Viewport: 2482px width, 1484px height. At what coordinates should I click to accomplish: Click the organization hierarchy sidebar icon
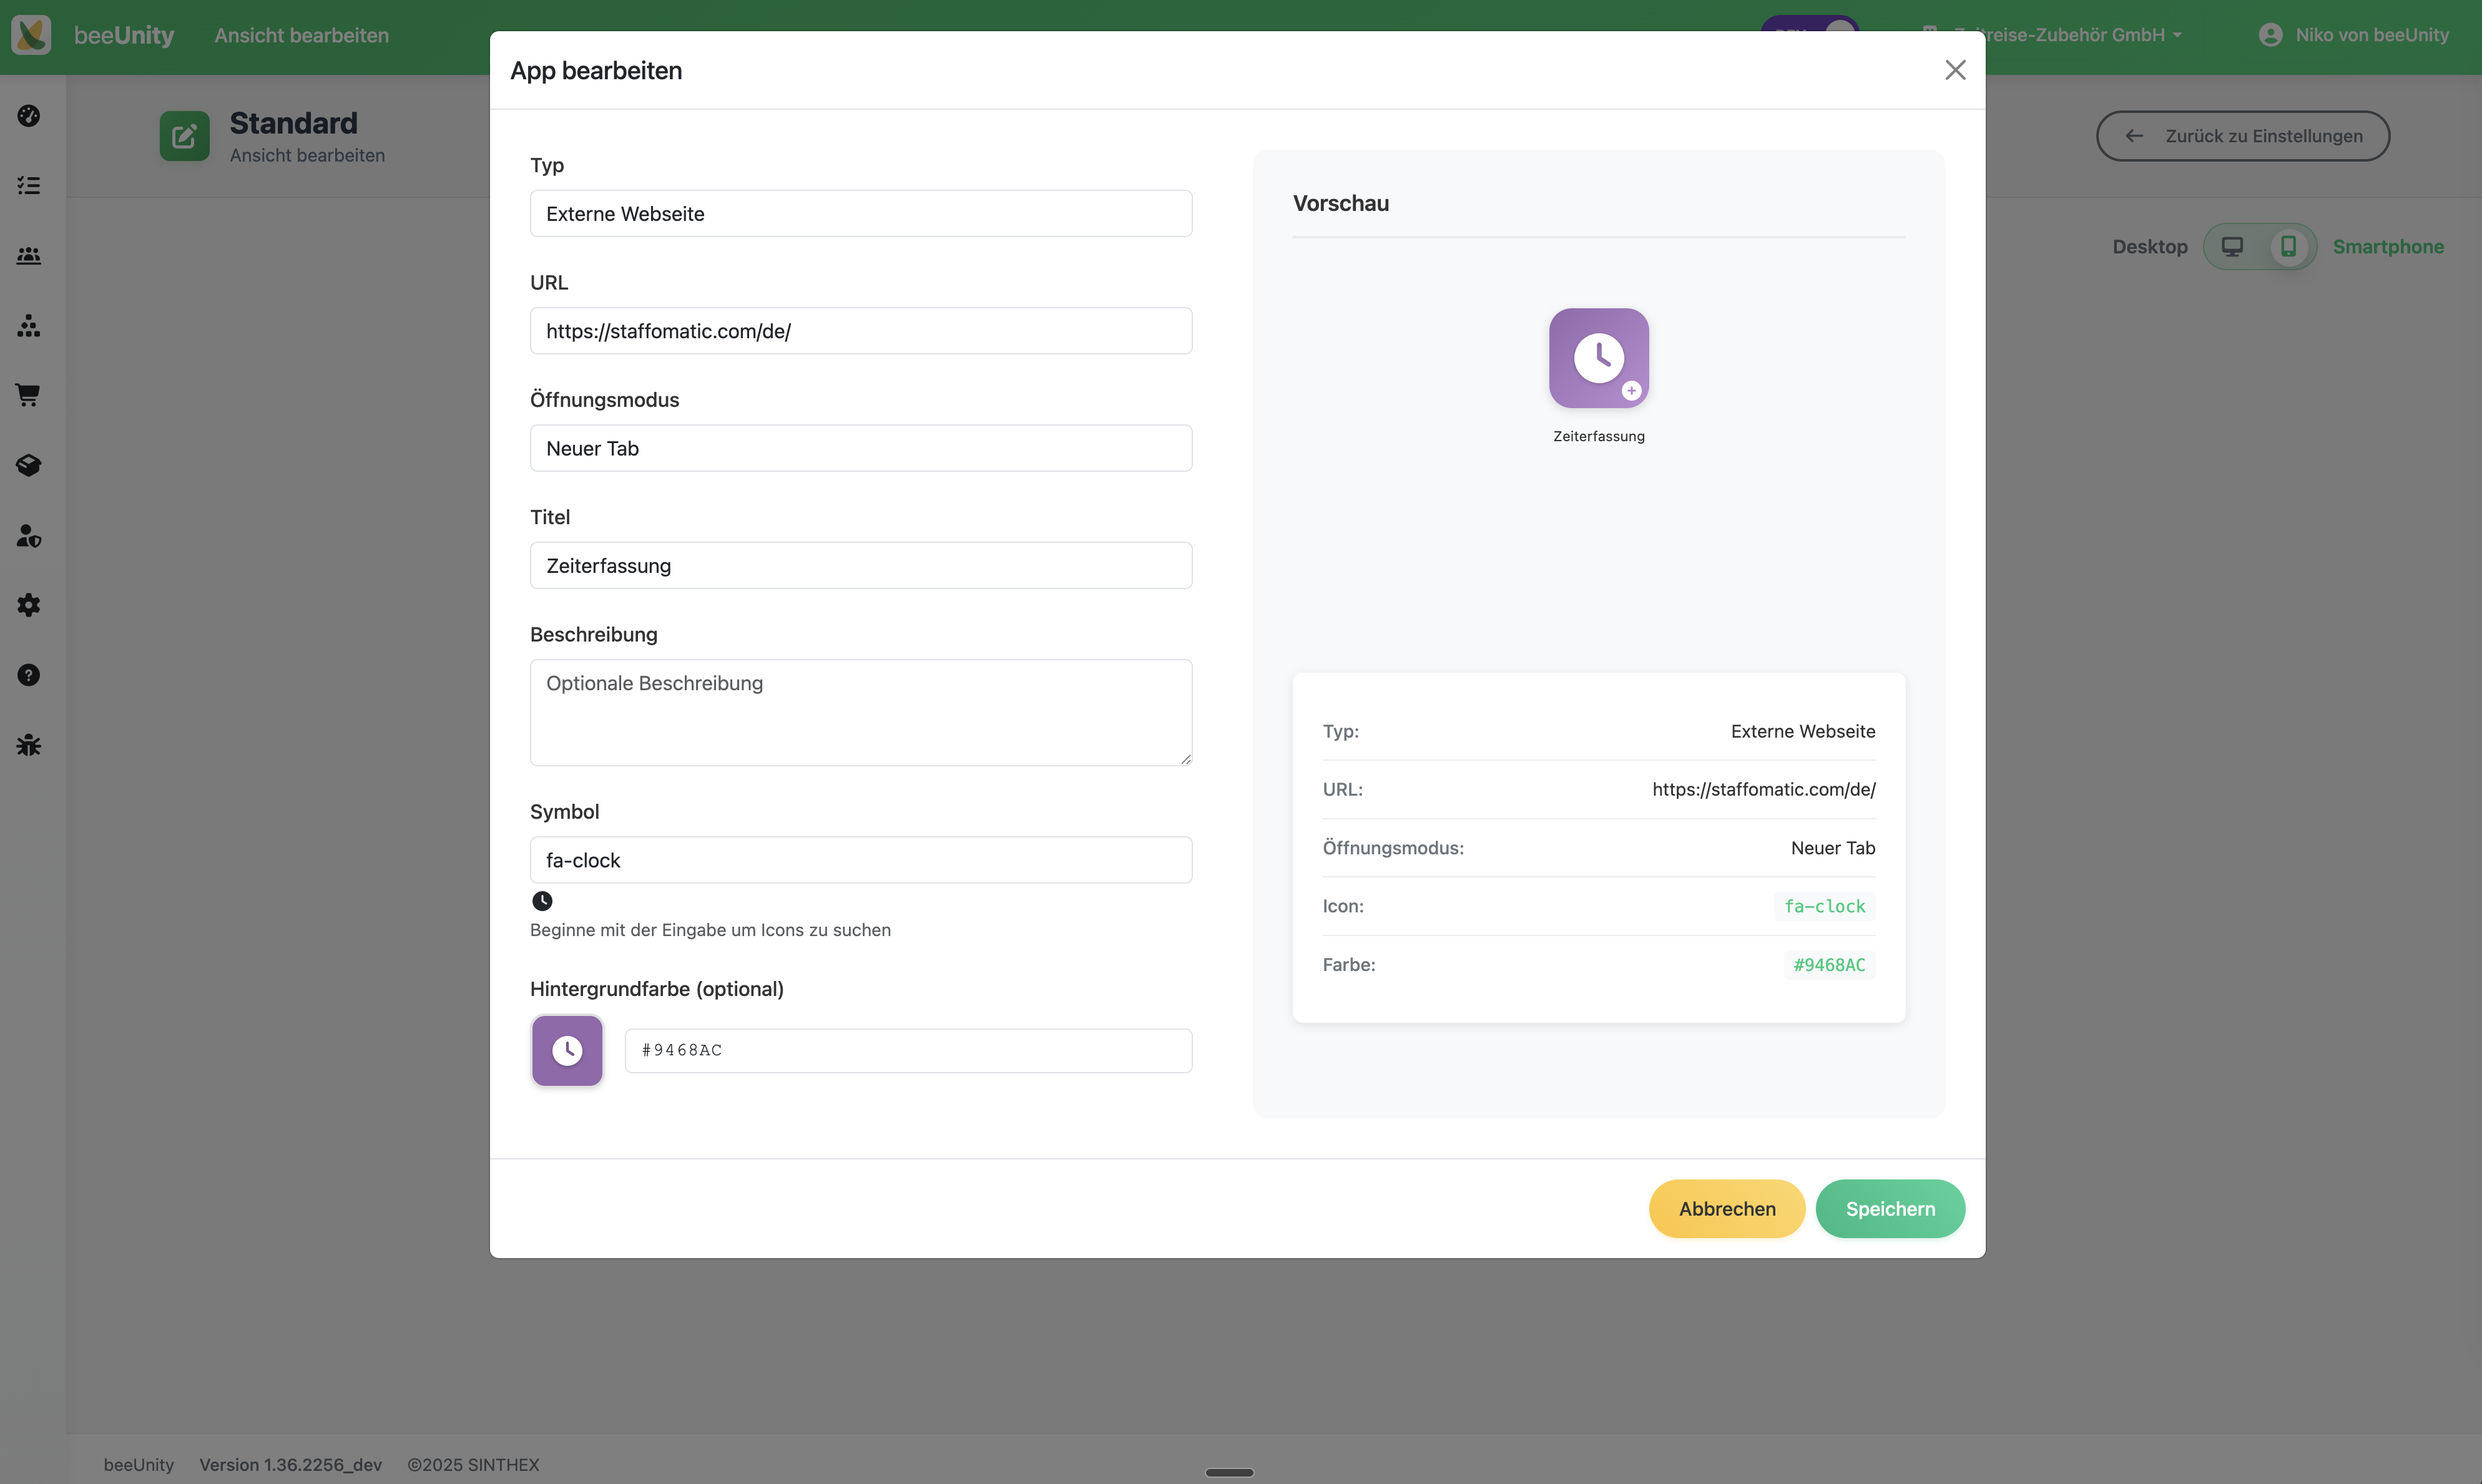[29, 326]
